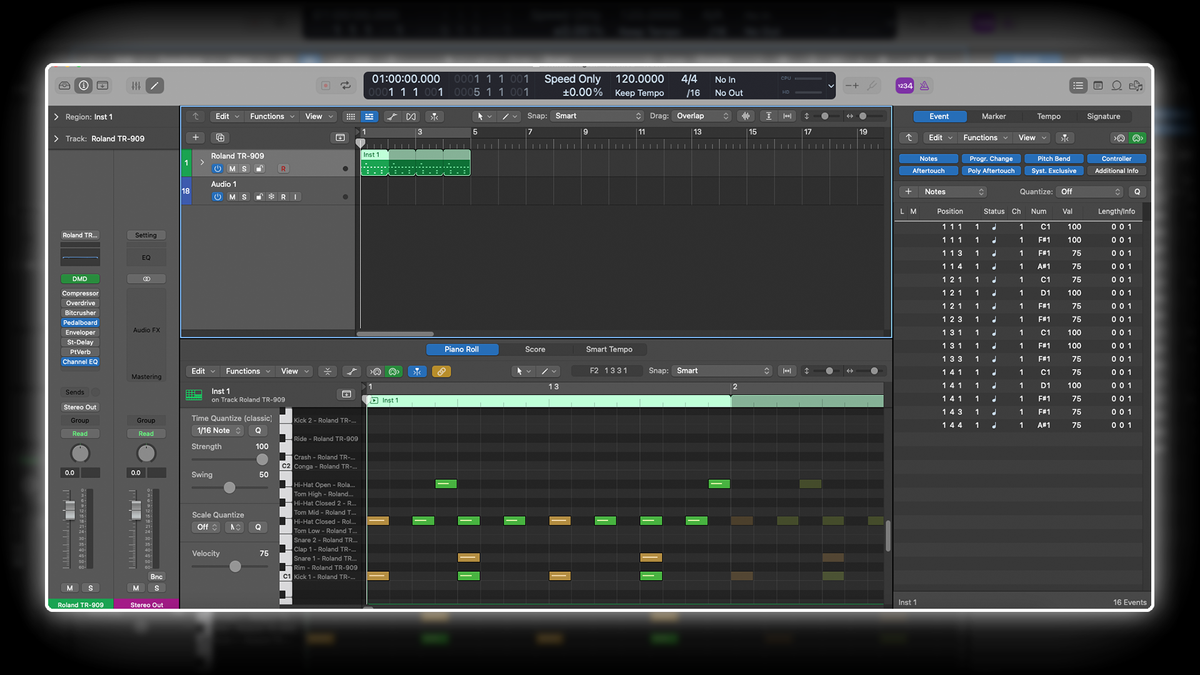Switch to the Signature list tab
This screenshot has height=675, width=1200.
click(1104, 116)
